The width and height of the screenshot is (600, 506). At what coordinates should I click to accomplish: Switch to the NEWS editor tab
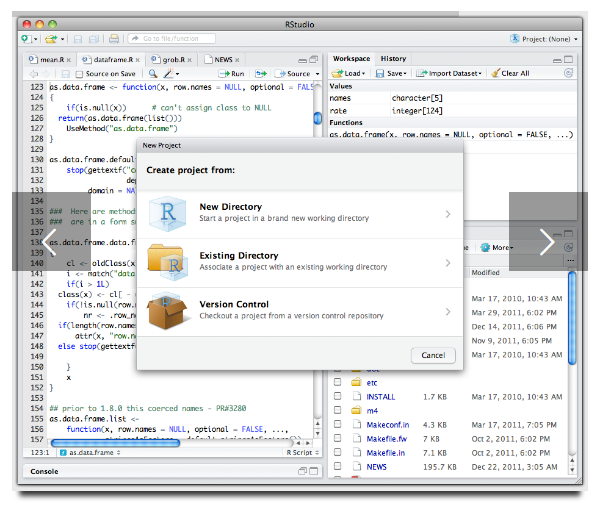[223, 60]
